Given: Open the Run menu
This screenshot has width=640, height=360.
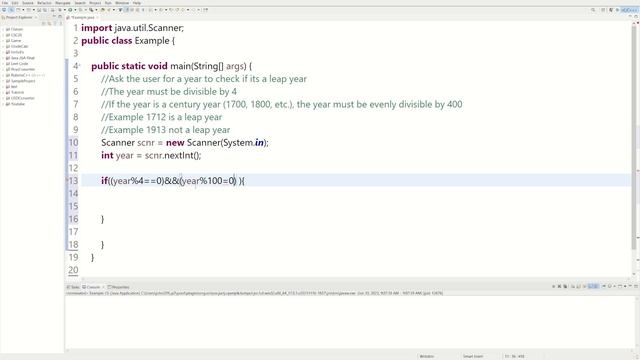Looking at the screenshot, I should click(x=108, y=3).
